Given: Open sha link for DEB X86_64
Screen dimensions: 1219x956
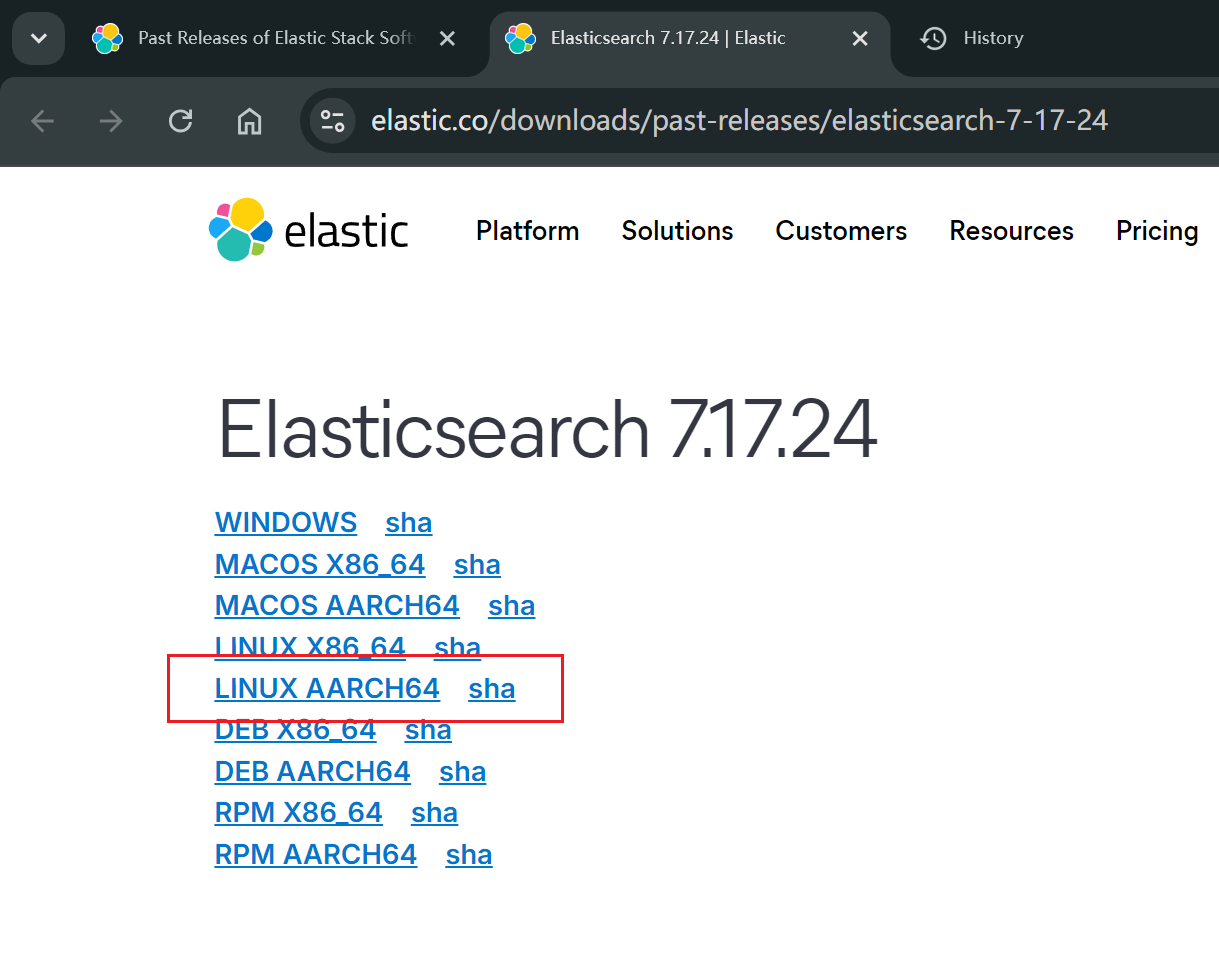Looking at the screenshot, I should (428, 730).
